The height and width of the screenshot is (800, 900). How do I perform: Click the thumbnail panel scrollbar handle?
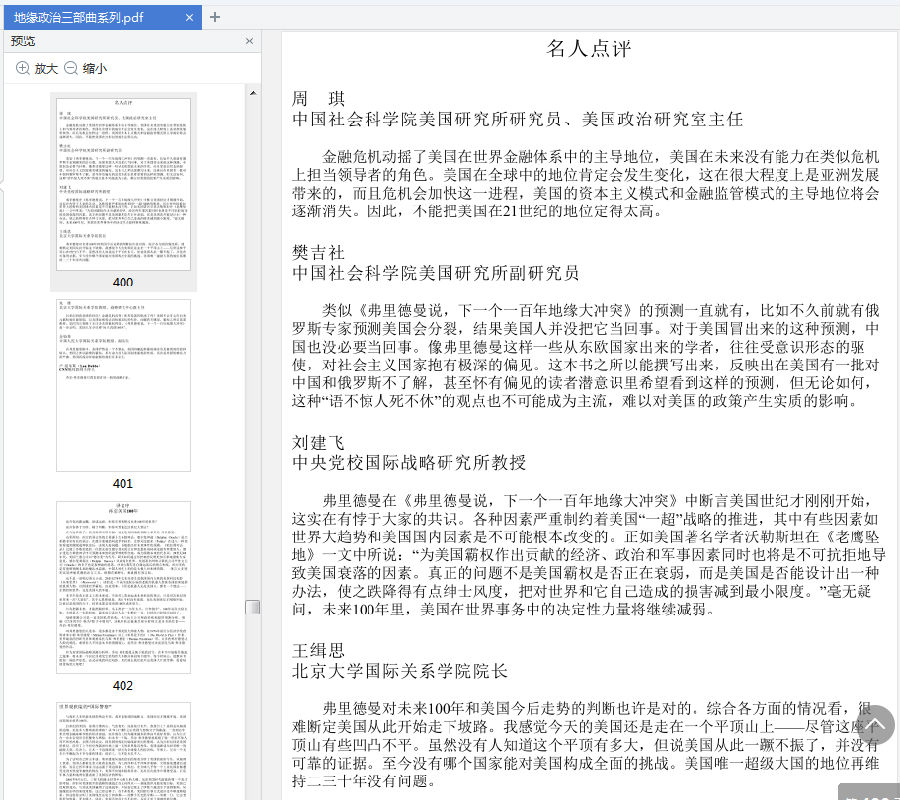[x=253, y=607]
